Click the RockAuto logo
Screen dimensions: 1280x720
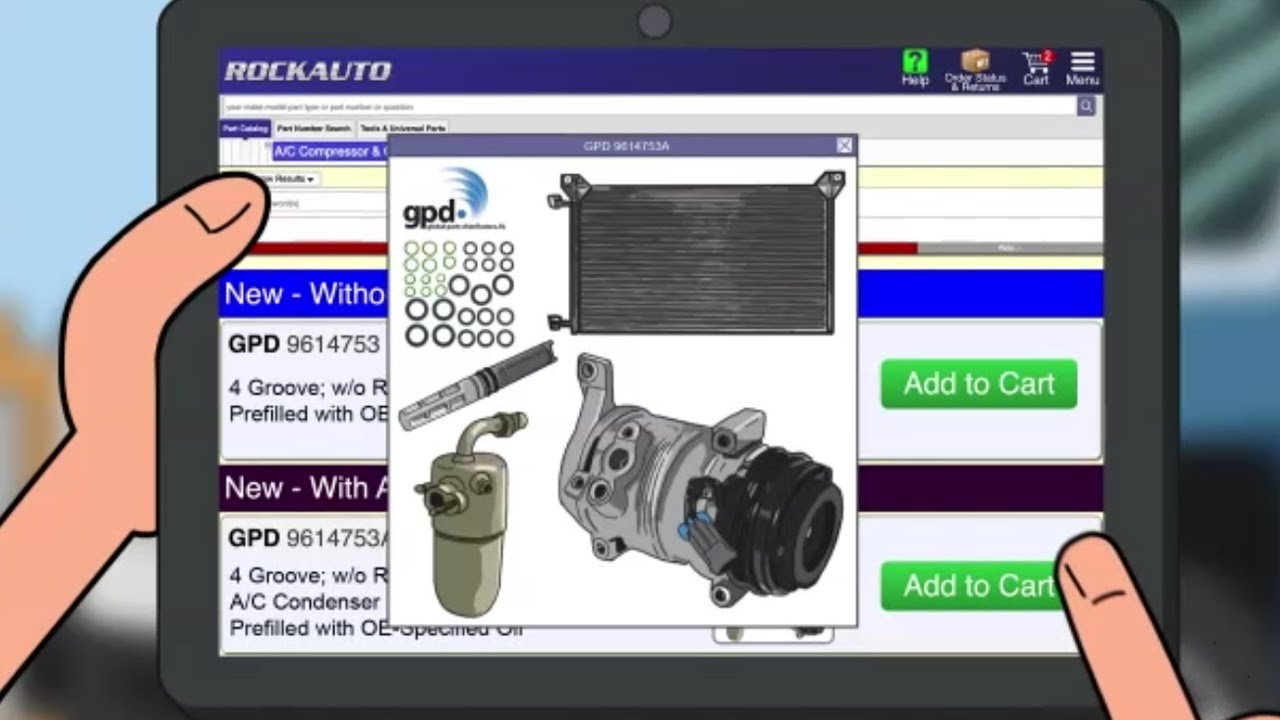[308, 71]
